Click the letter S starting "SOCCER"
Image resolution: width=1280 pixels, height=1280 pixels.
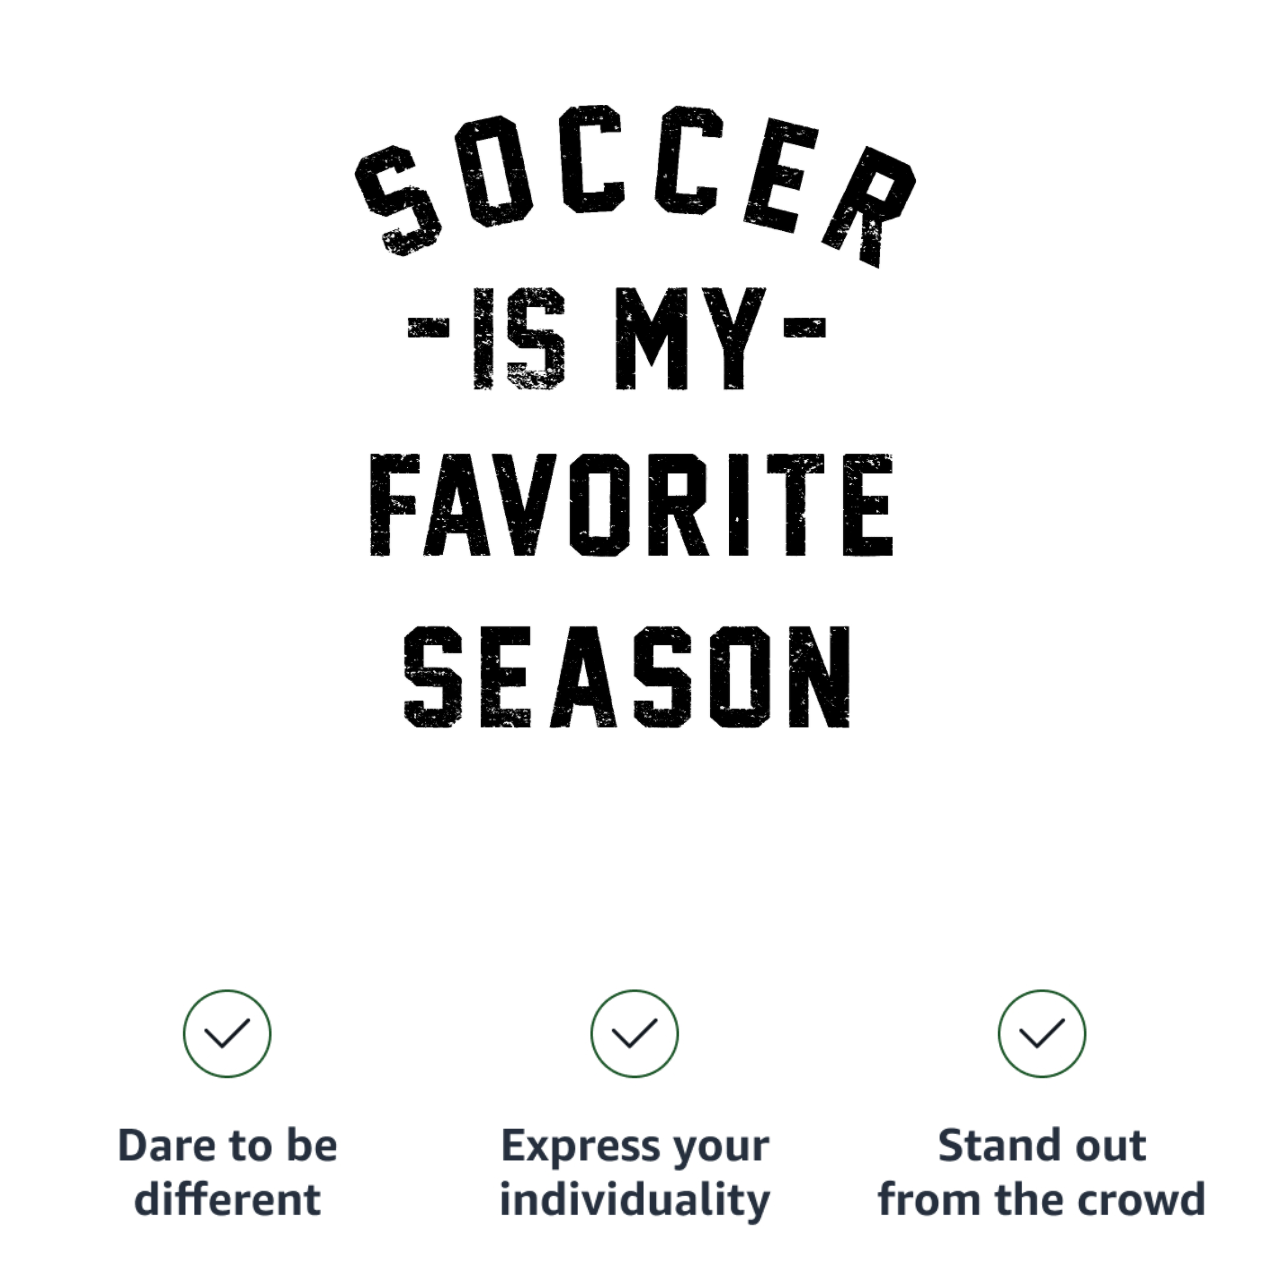tap(398, 200)
